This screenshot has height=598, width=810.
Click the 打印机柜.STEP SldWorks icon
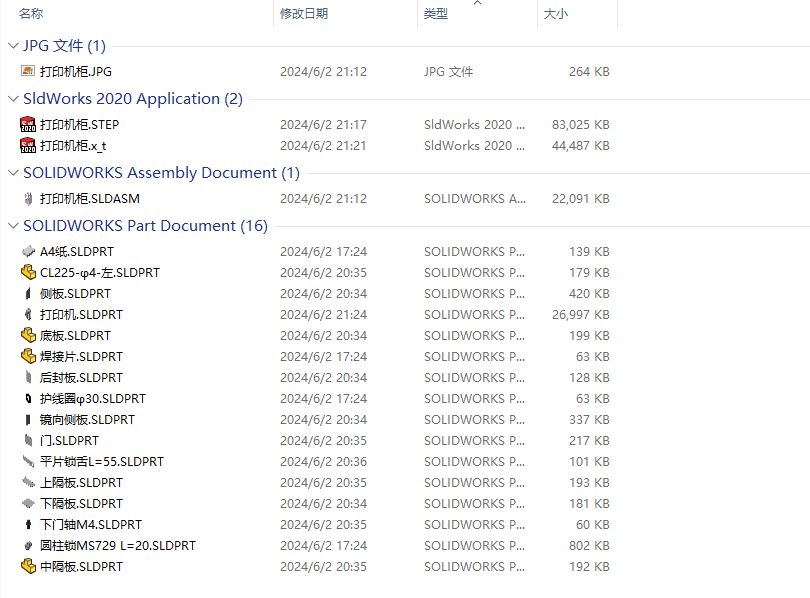click(x=28, y=124)
